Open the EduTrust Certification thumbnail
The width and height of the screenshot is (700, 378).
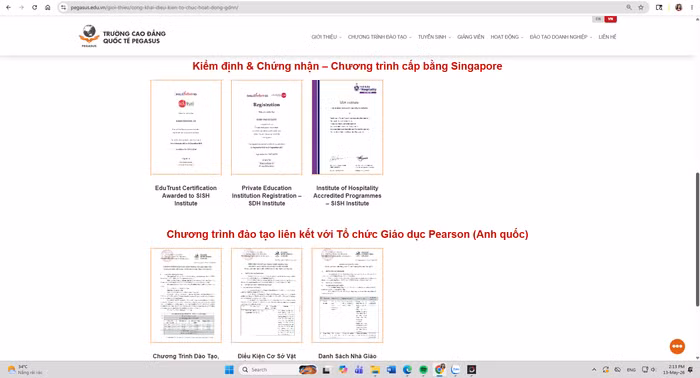click(x=186, y=128)
